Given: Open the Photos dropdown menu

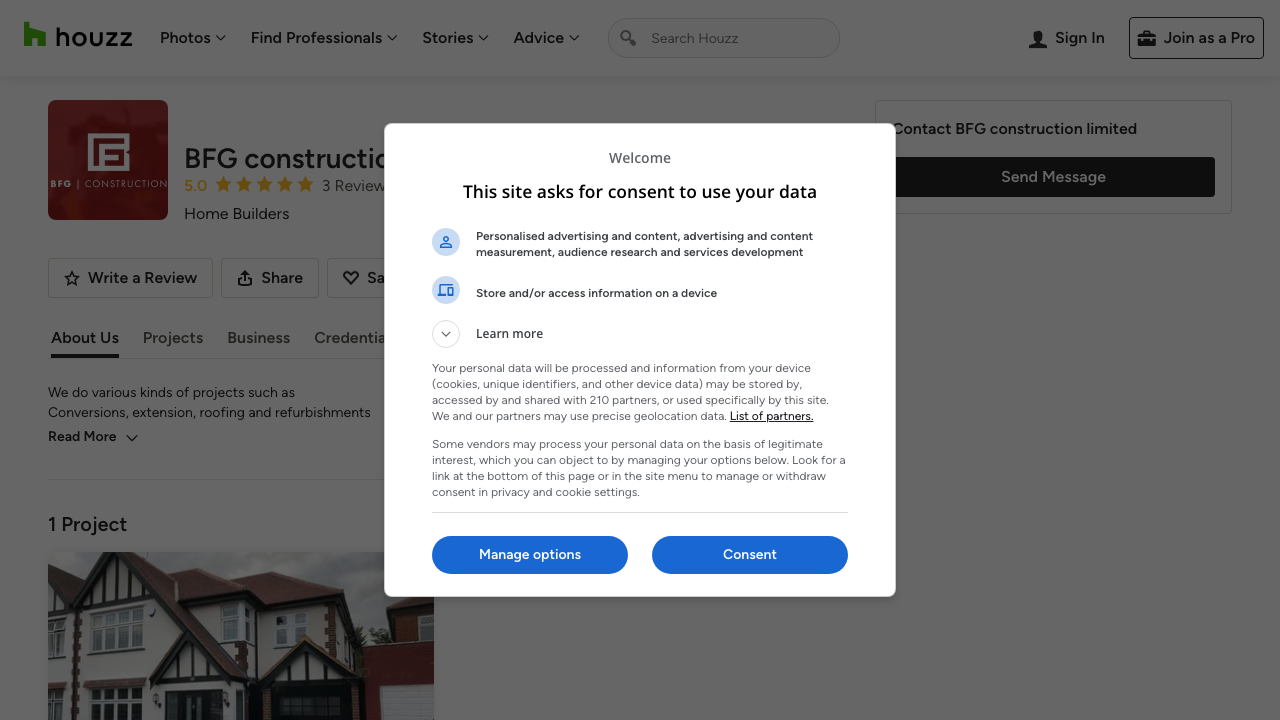Looking at the screenshot, I should pos(193,38).
